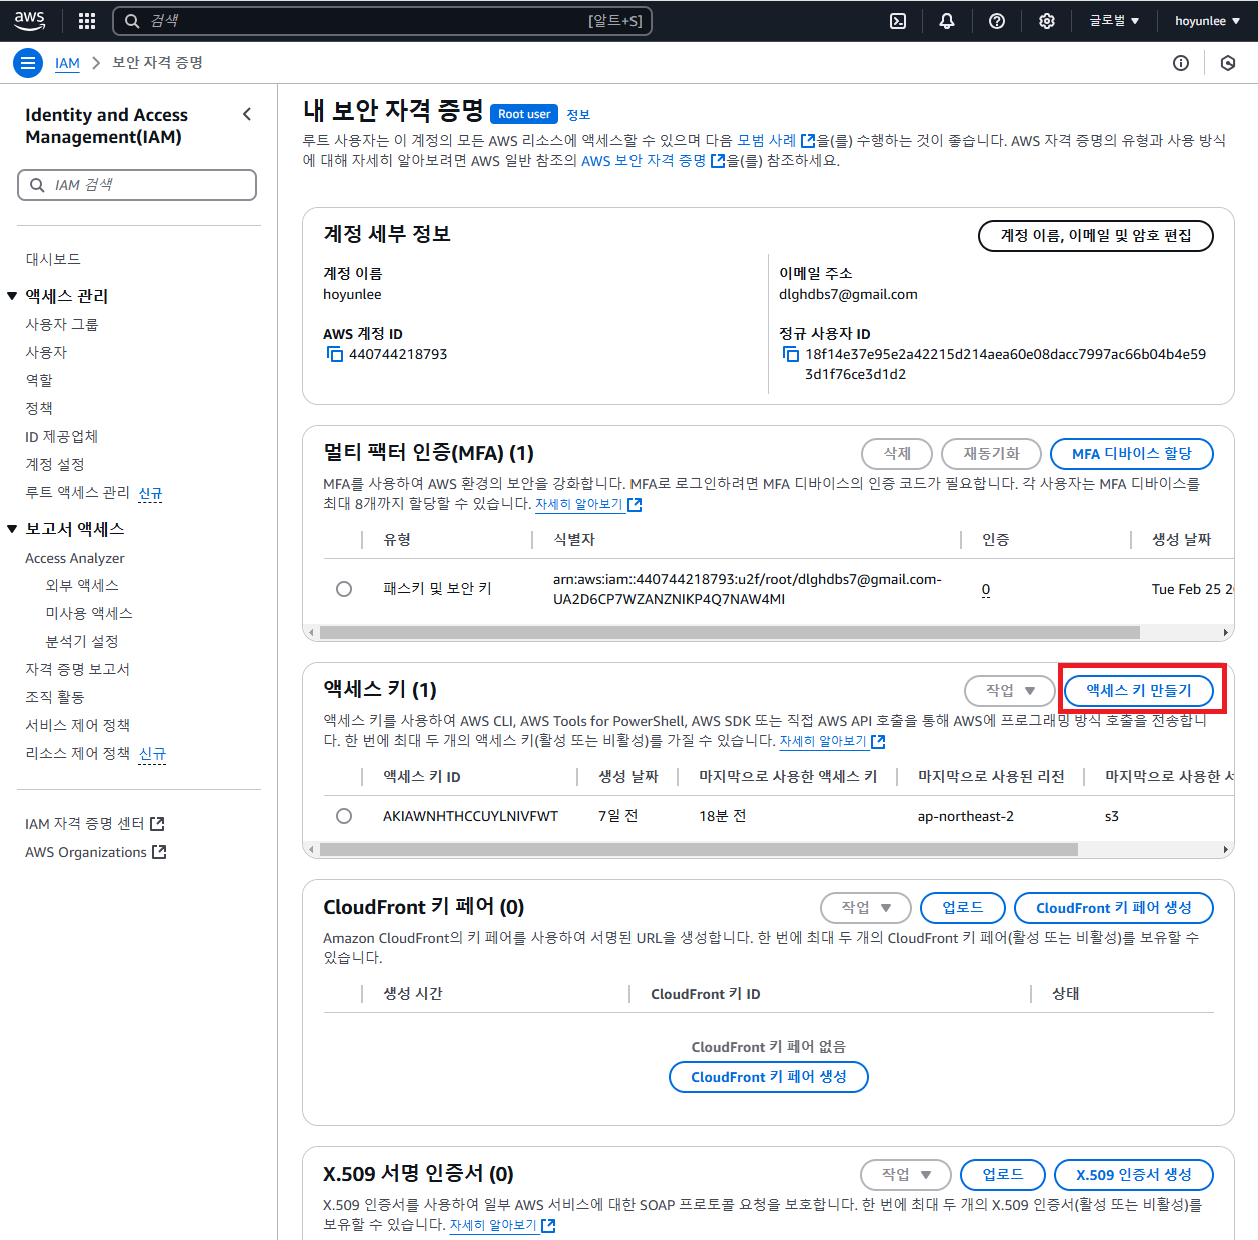Click 계정 이름, 이메일 및 암호 편집 button
The width and height of the screenshot is (1258, 1240).
coord(1096,236)
